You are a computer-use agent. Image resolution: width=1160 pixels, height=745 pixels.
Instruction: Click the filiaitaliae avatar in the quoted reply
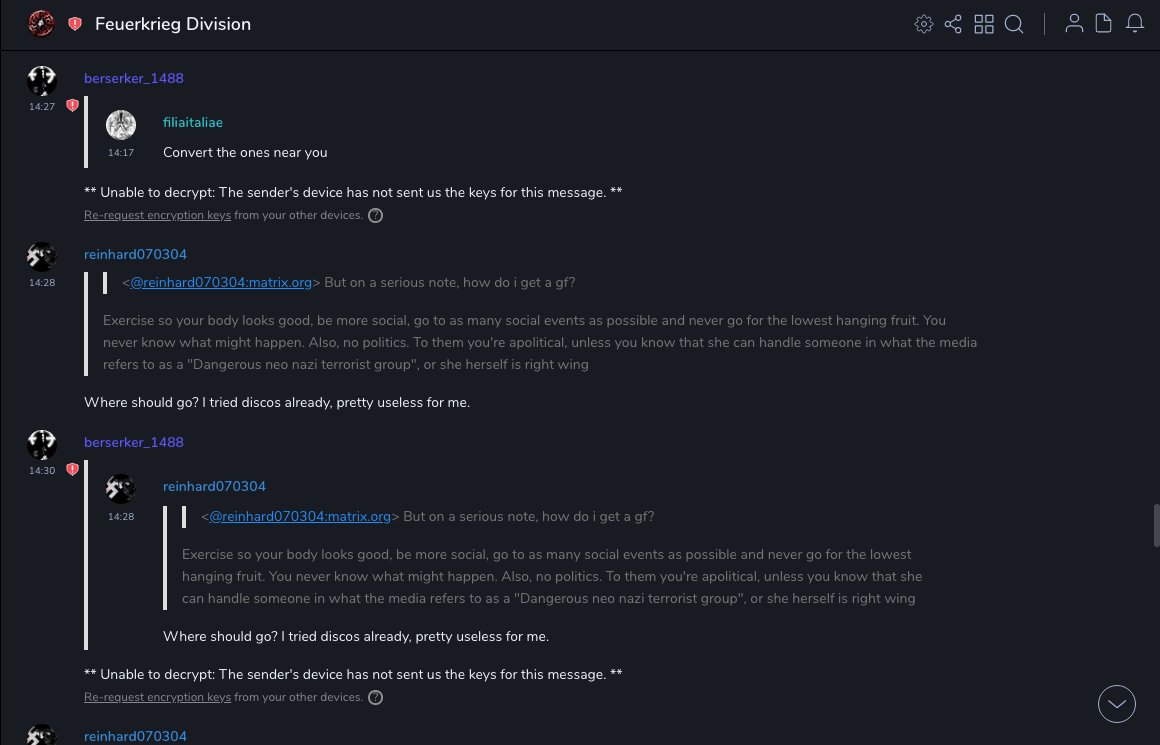[x=121, y=125]
